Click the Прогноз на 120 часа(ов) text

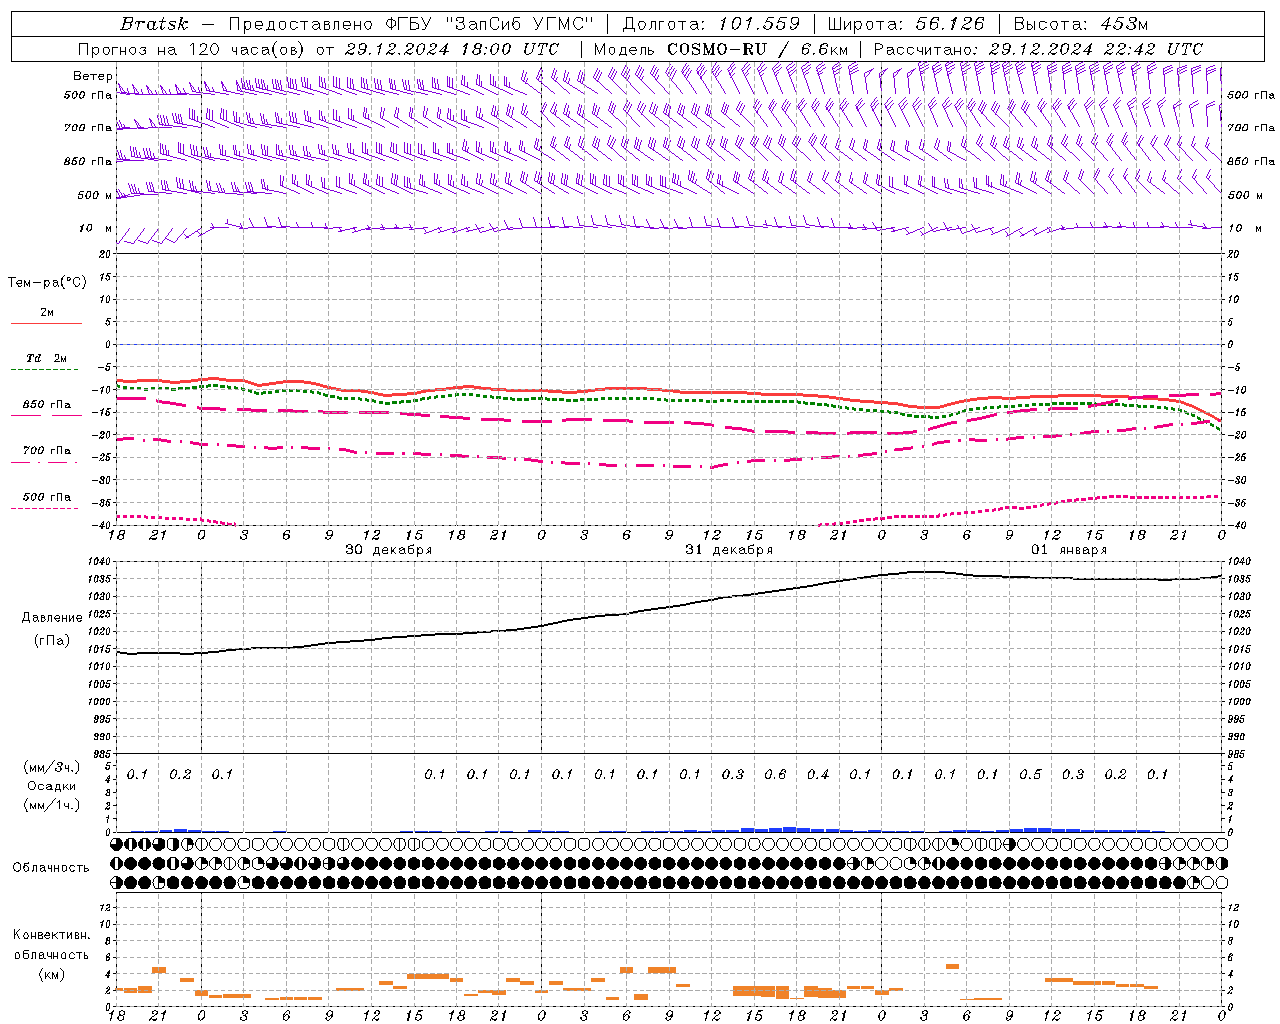pyautogui.click(x=192, y=49)
